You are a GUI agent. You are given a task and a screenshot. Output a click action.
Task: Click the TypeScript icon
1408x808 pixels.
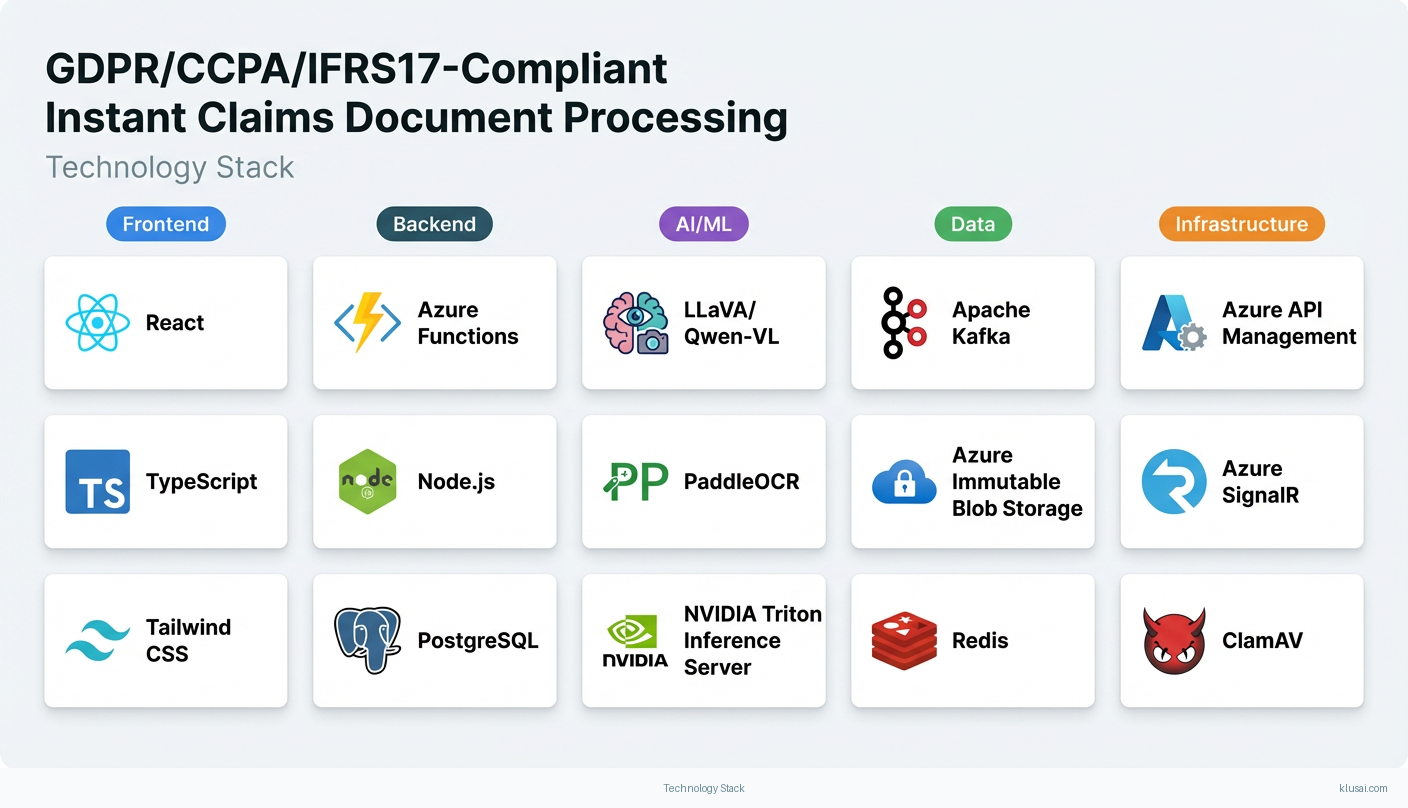tap(97, 481)
